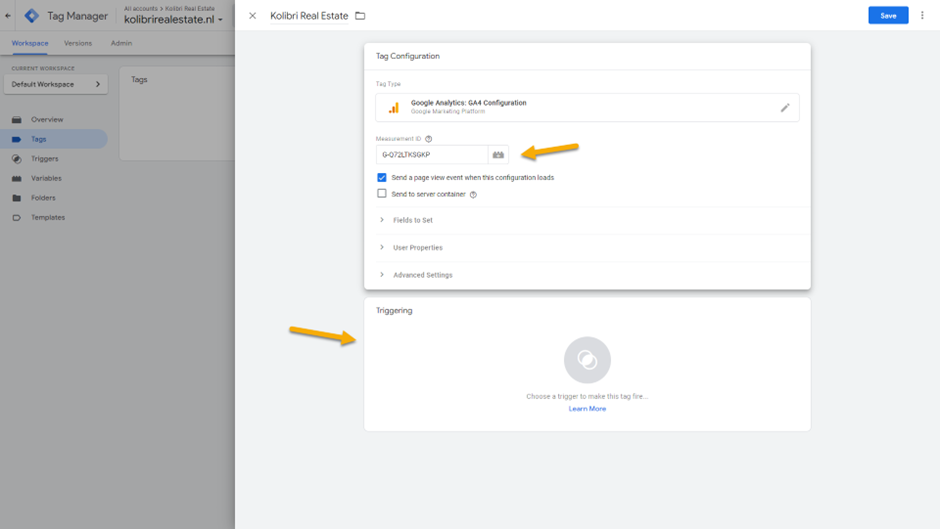The image size is (940, 529).
Task: Edit the Kolibri Real Estate tag name
Action: (x=309, y=16)
